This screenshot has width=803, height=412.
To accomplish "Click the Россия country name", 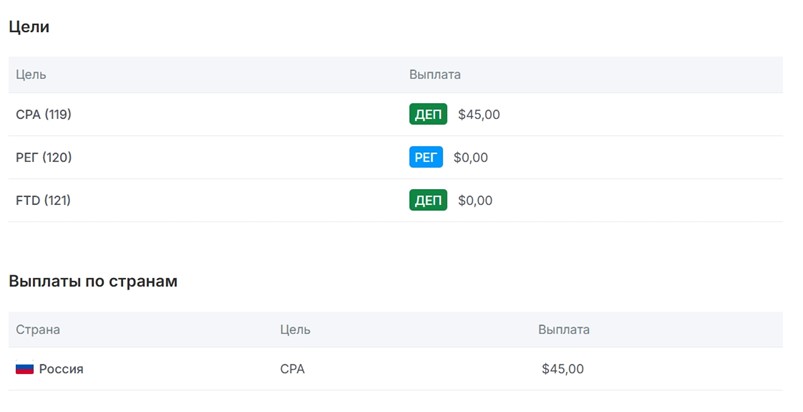I will (x=61, y=369).
